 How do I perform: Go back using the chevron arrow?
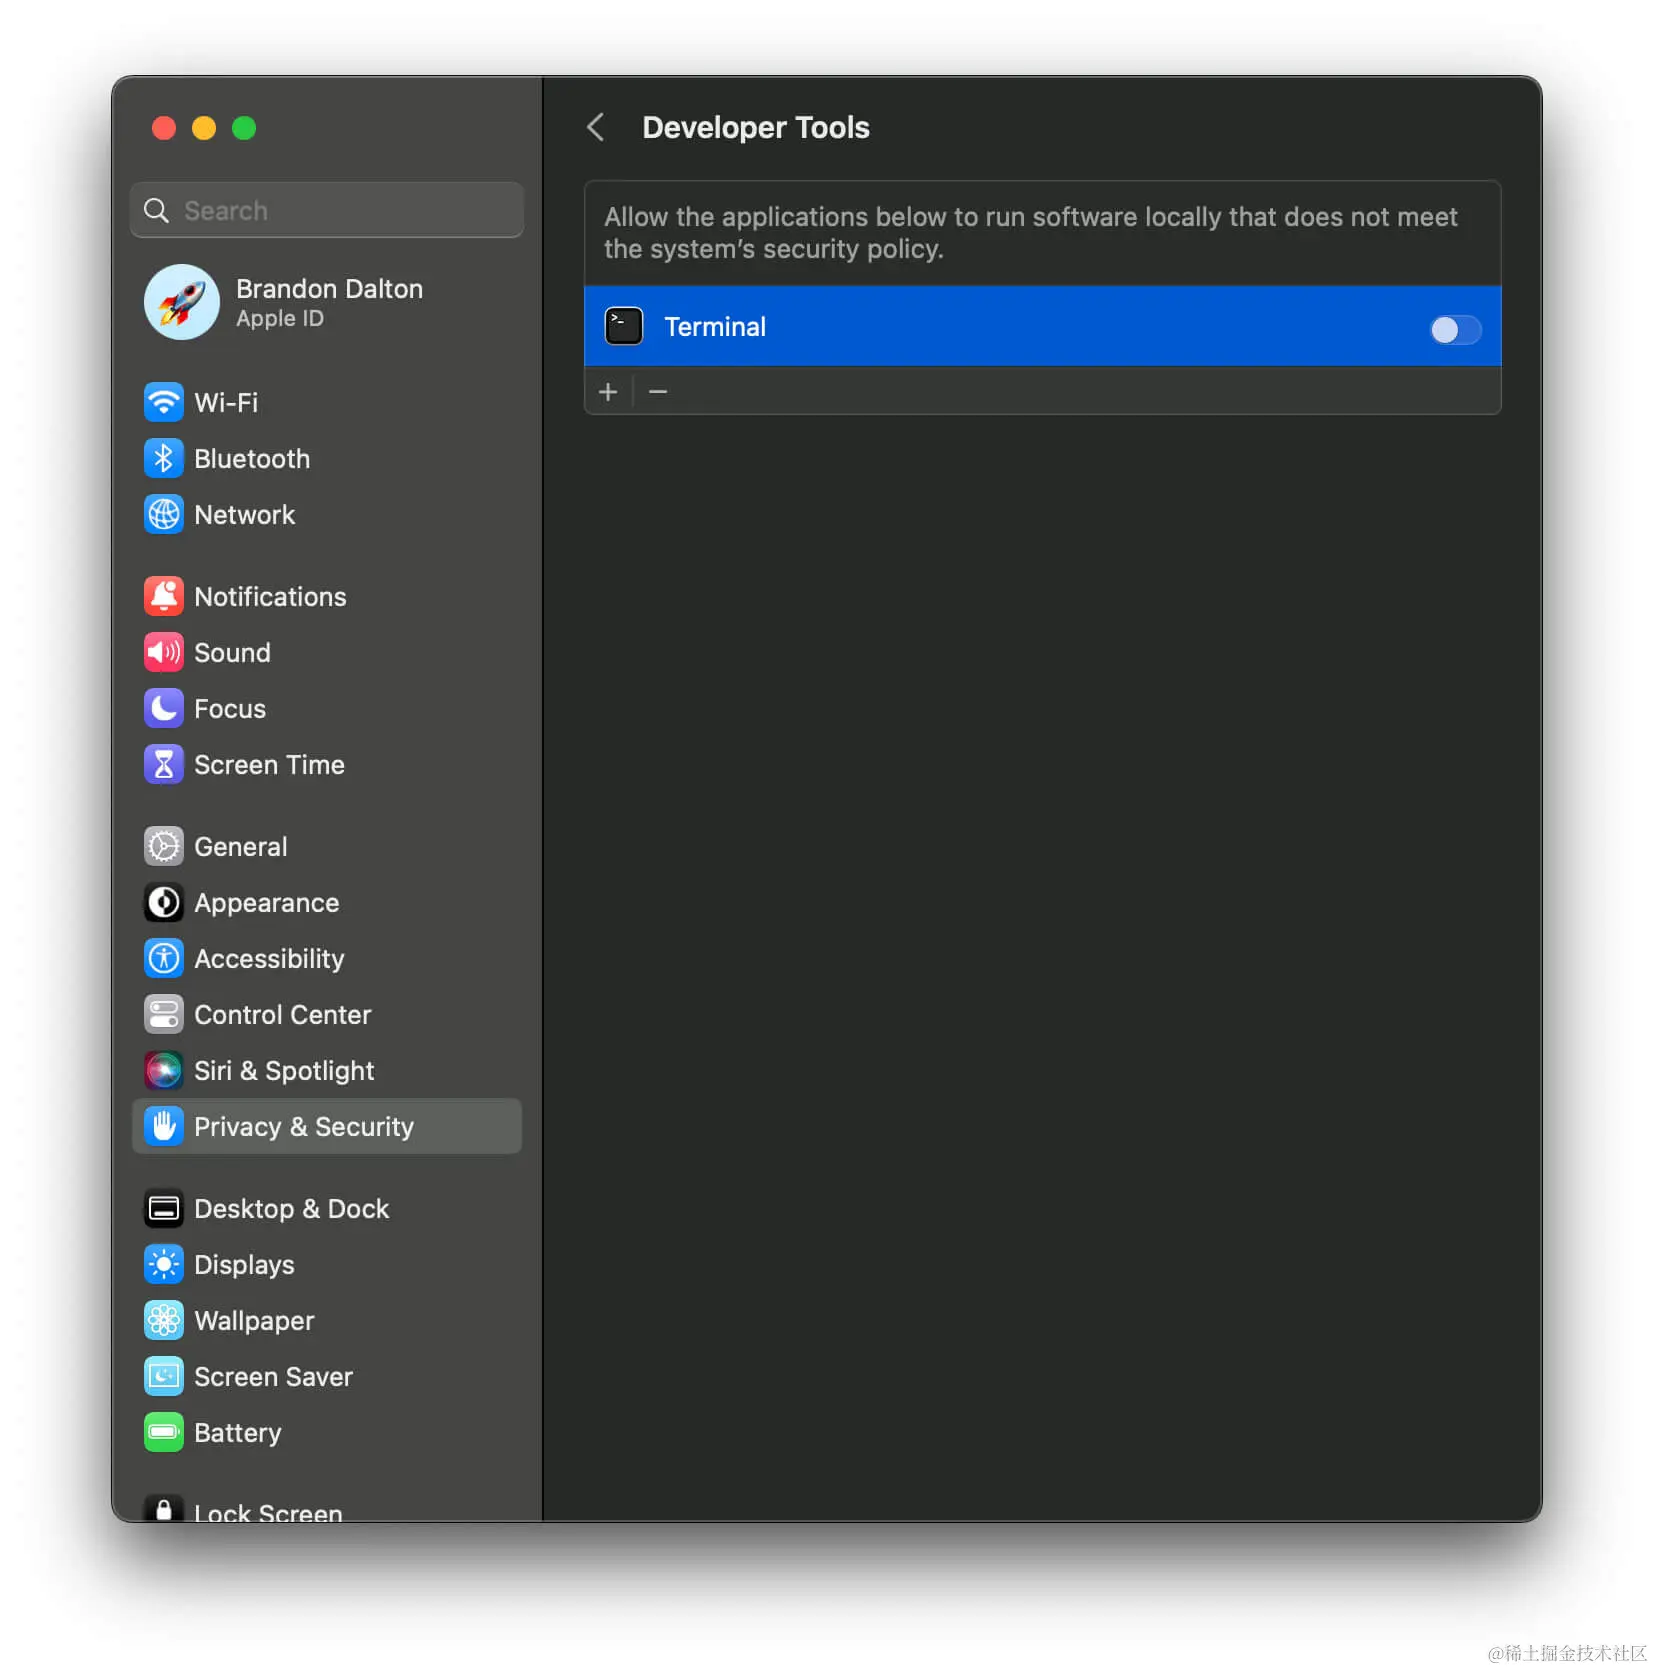click(x=595, y=127)
